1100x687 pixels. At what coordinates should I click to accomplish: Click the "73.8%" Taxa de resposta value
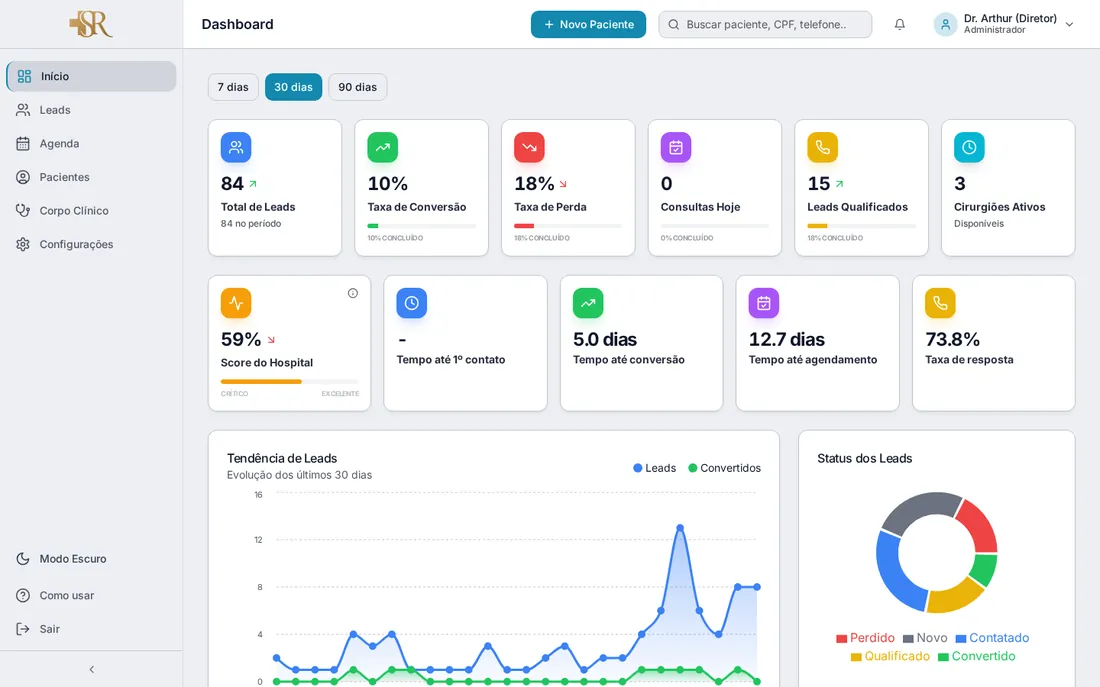(x=953, y=340)
